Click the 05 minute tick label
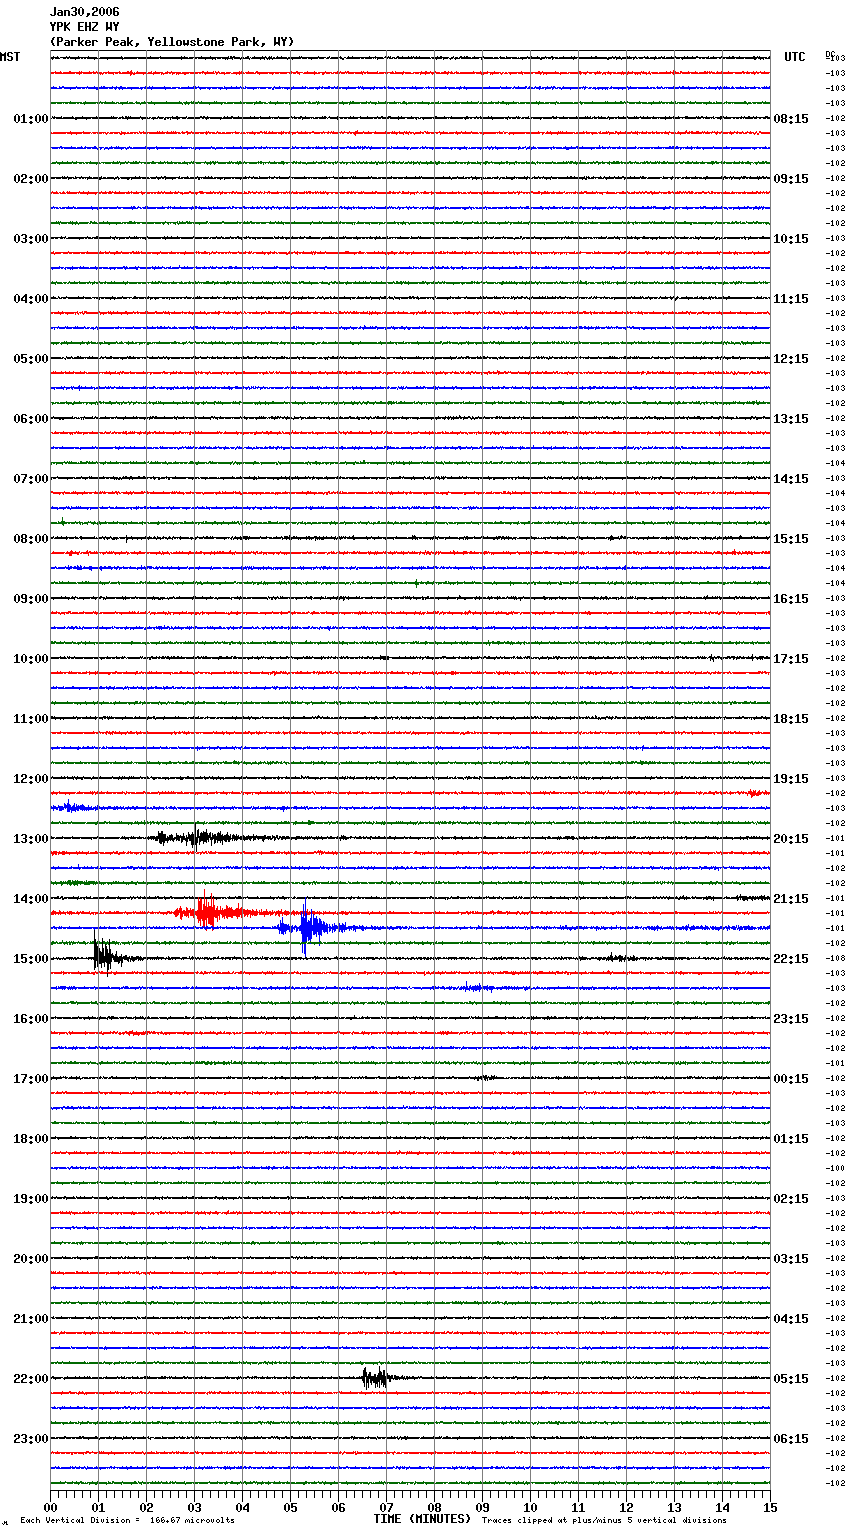Image resolution: width=850 pixels, height=1534 pixels. 290,1507
